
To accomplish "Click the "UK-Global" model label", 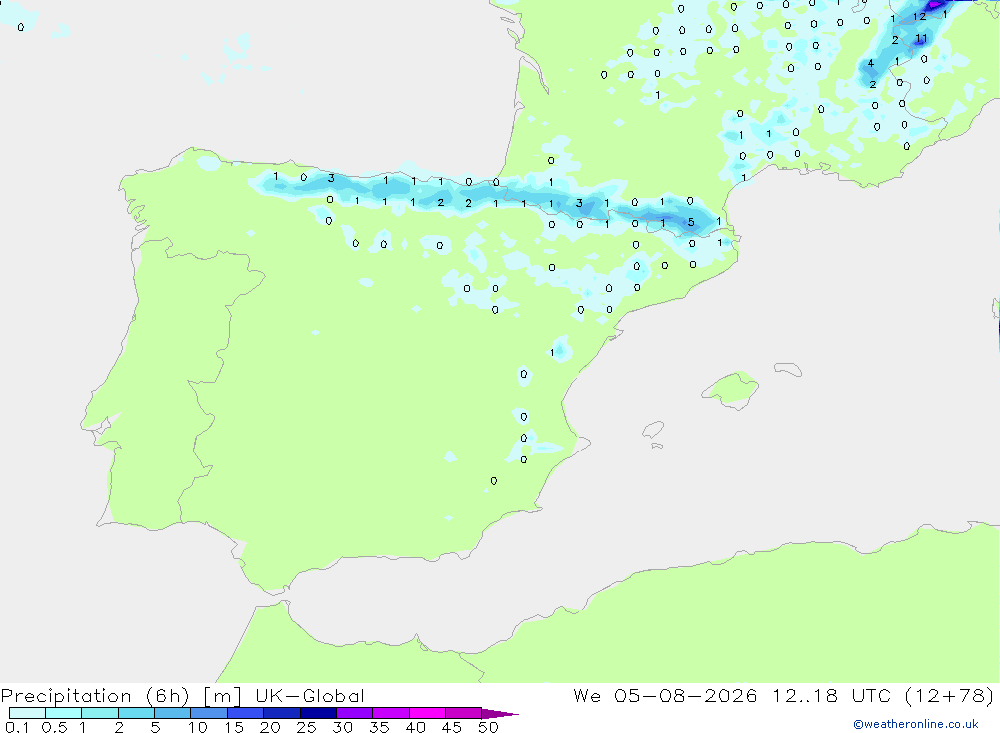I will (310, 696).
